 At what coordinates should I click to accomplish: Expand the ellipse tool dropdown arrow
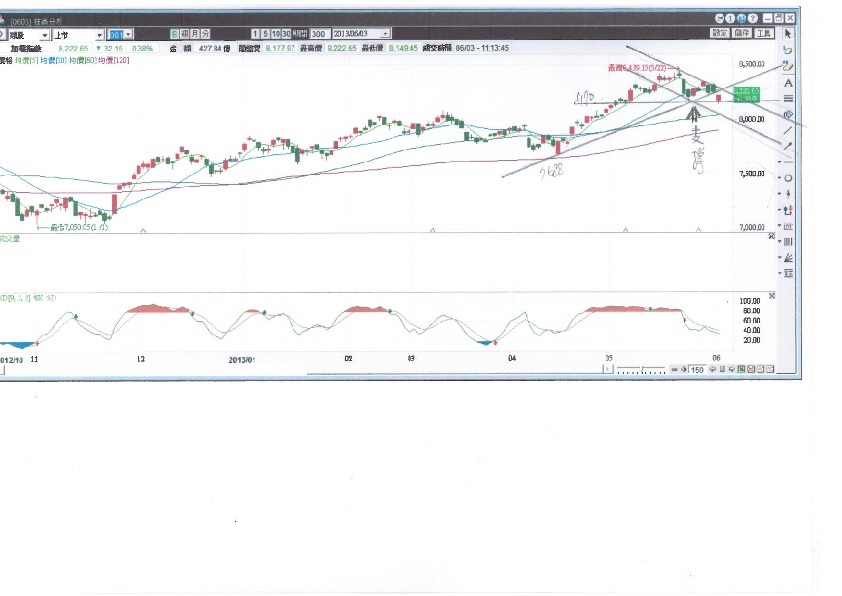(x=780, y=178)
